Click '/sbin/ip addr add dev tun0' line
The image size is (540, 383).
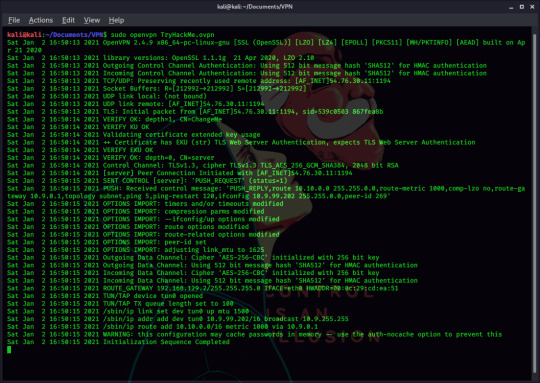click(x=178, y=319)
